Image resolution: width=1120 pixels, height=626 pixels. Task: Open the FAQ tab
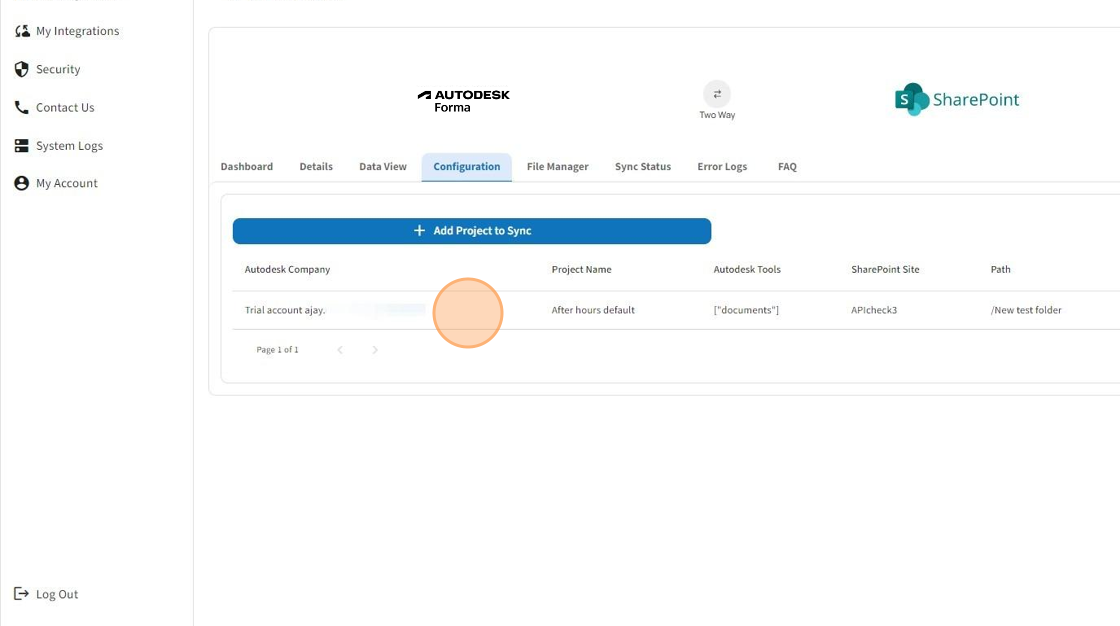(787, 167)
